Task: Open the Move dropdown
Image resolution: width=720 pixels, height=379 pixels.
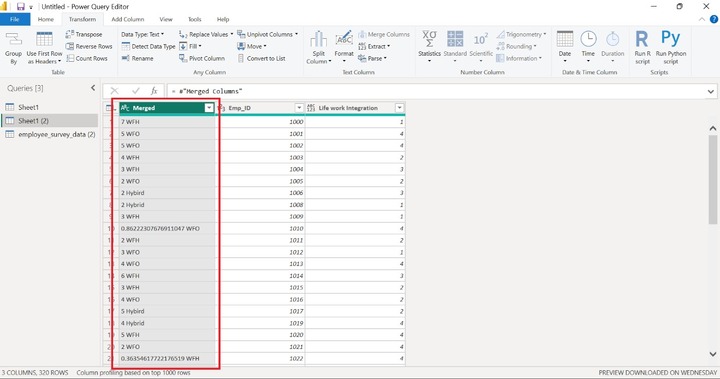Action: pos(252,46)
